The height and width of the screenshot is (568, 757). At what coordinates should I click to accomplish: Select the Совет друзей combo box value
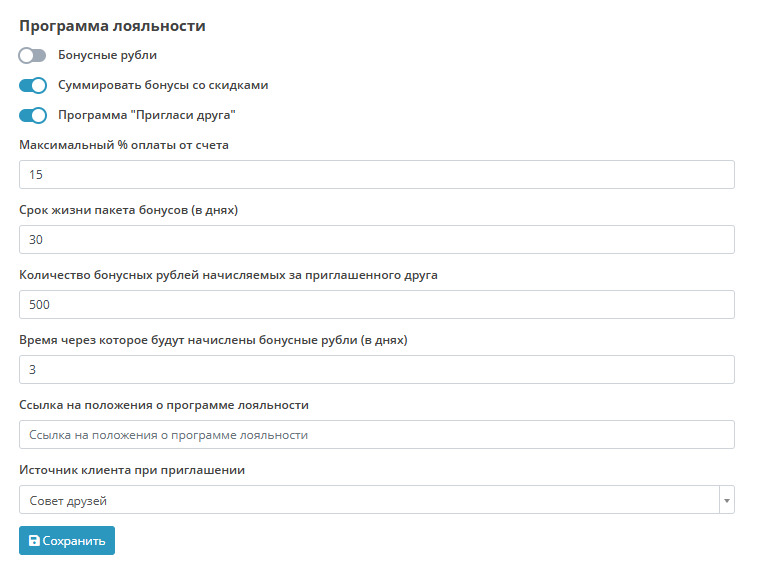pyautogui.click(x=368, y=500)
